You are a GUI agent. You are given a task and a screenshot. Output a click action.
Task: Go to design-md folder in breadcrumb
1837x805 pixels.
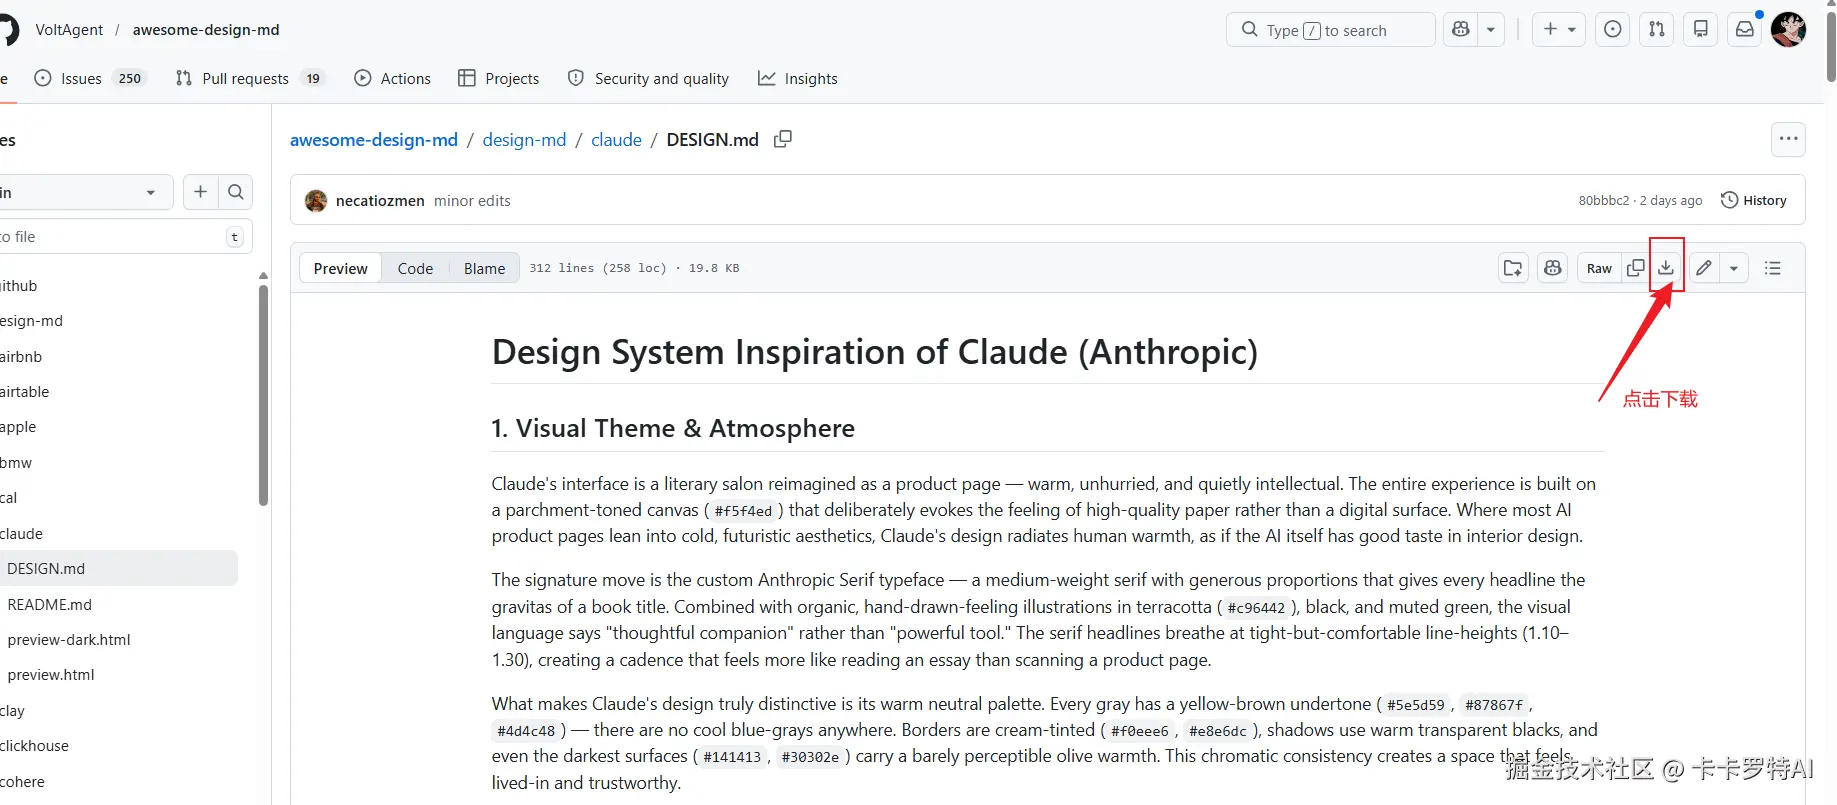524,140
